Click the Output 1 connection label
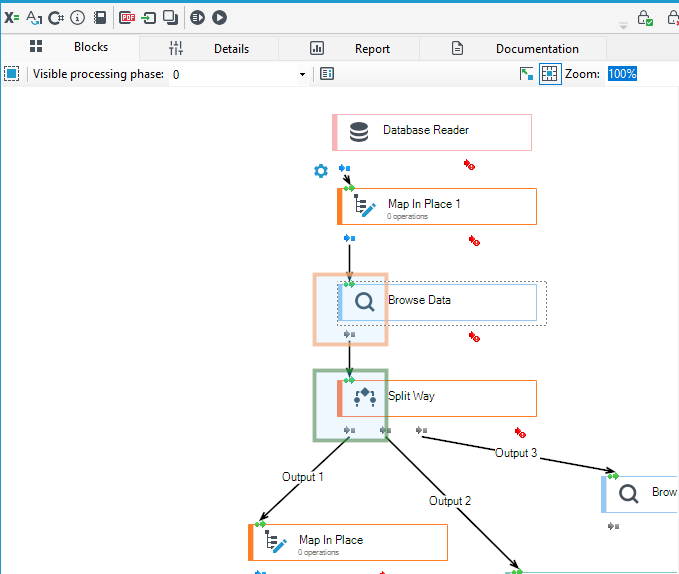Image resolution: width=679 pixels, height=574 pixels. [302, 477]
